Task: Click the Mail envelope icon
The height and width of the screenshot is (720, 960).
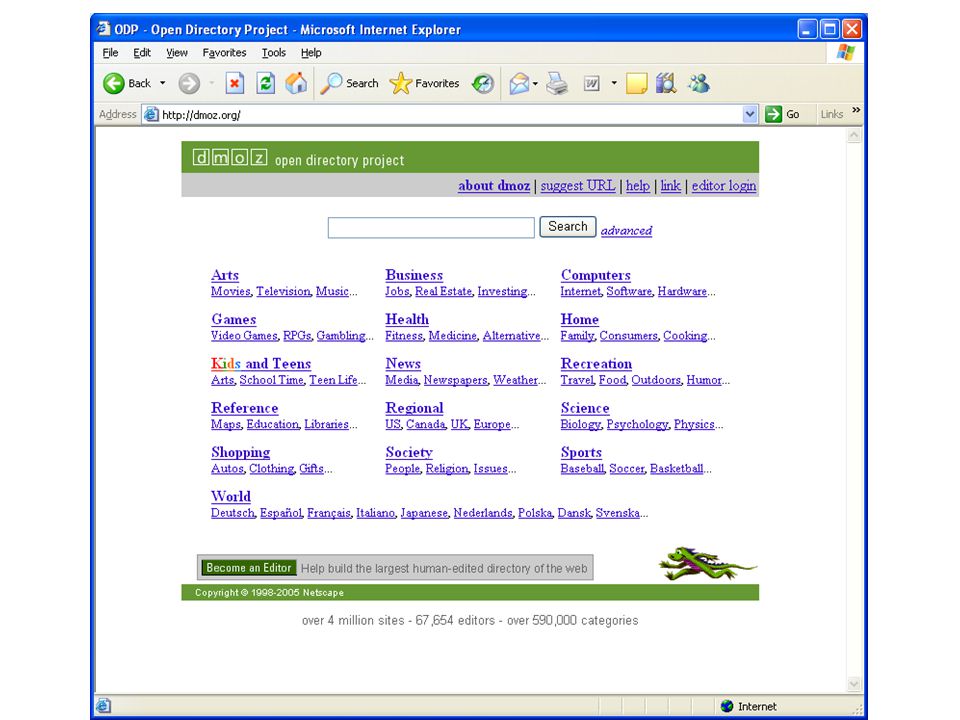Action: pos(519,83)
